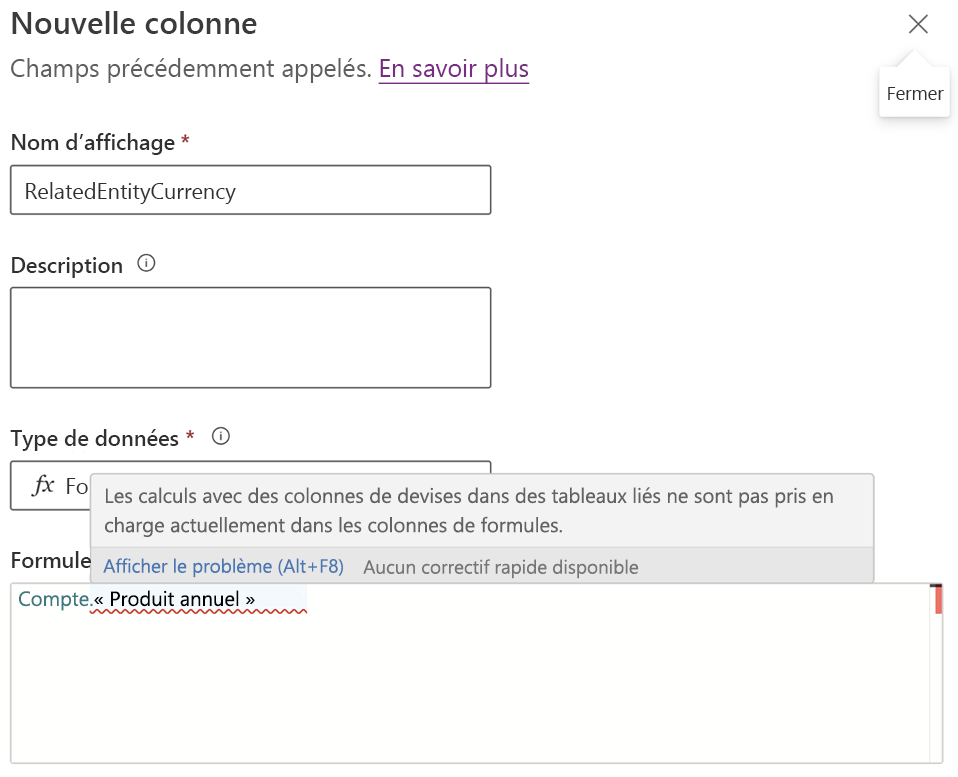958x777 pixels.
Task: Click the Fermer tooltip label
Action: point(913,92)
